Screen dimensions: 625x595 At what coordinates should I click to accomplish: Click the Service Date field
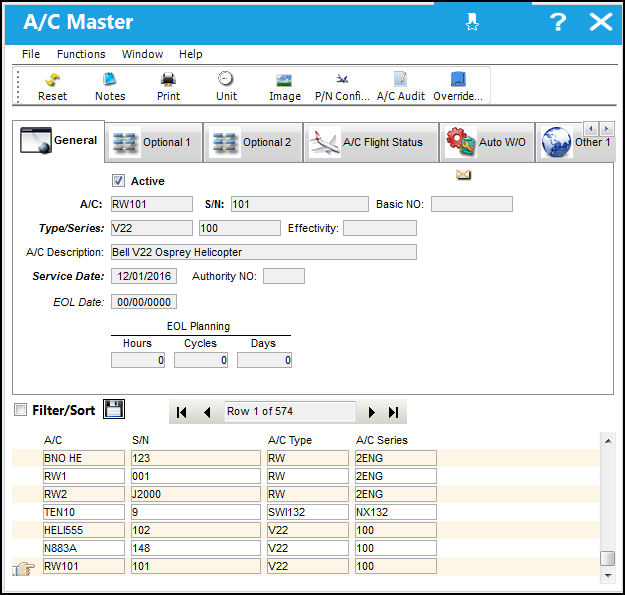[x=144, y=276]
